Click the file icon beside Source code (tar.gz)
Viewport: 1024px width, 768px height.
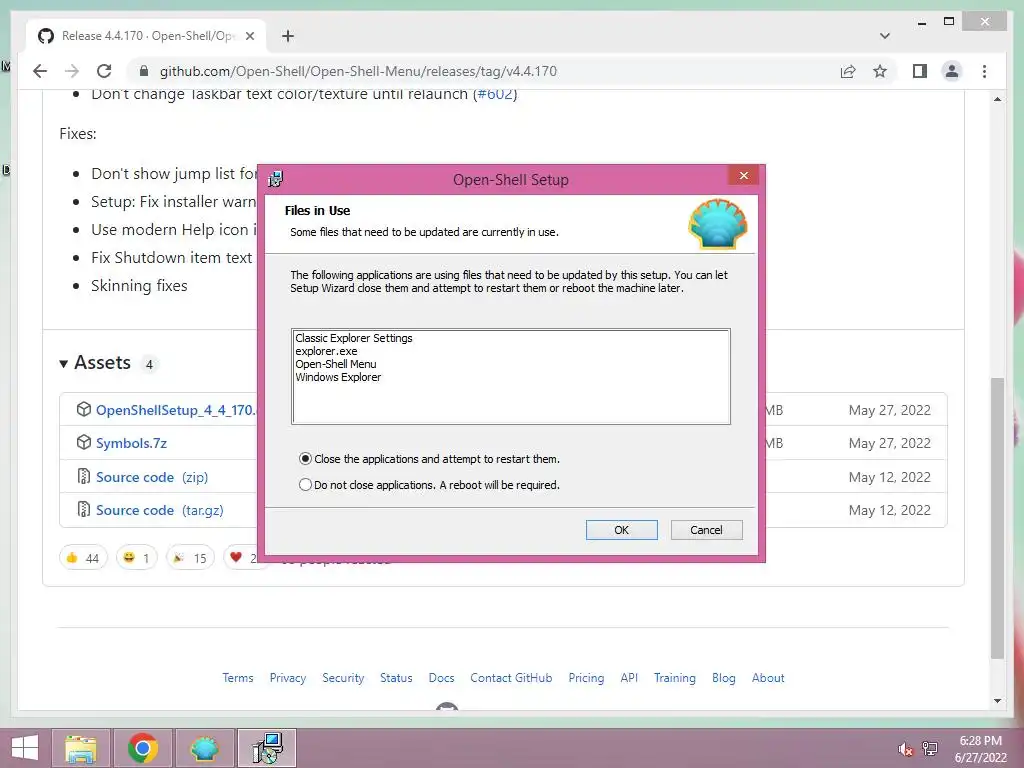[84, 509]
